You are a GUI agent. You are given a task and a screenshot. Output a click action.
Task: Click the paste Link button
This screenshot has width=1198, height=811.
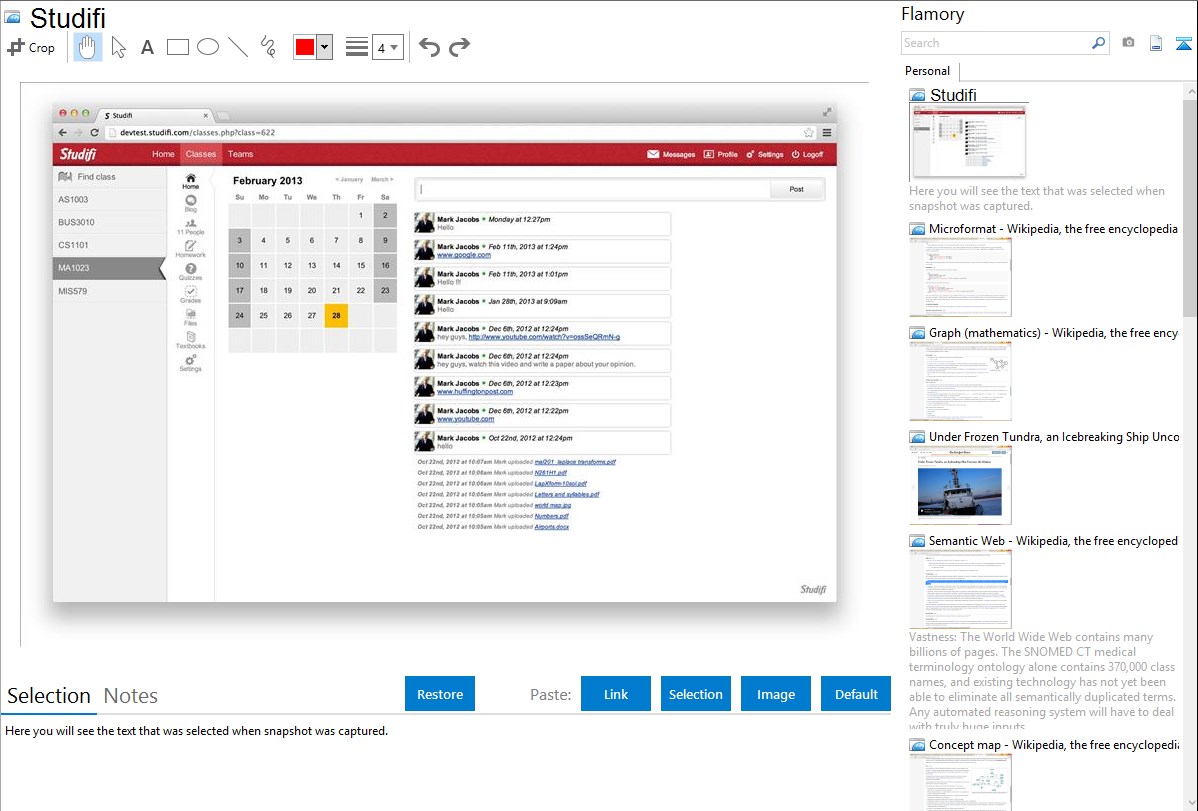point(616,694)
